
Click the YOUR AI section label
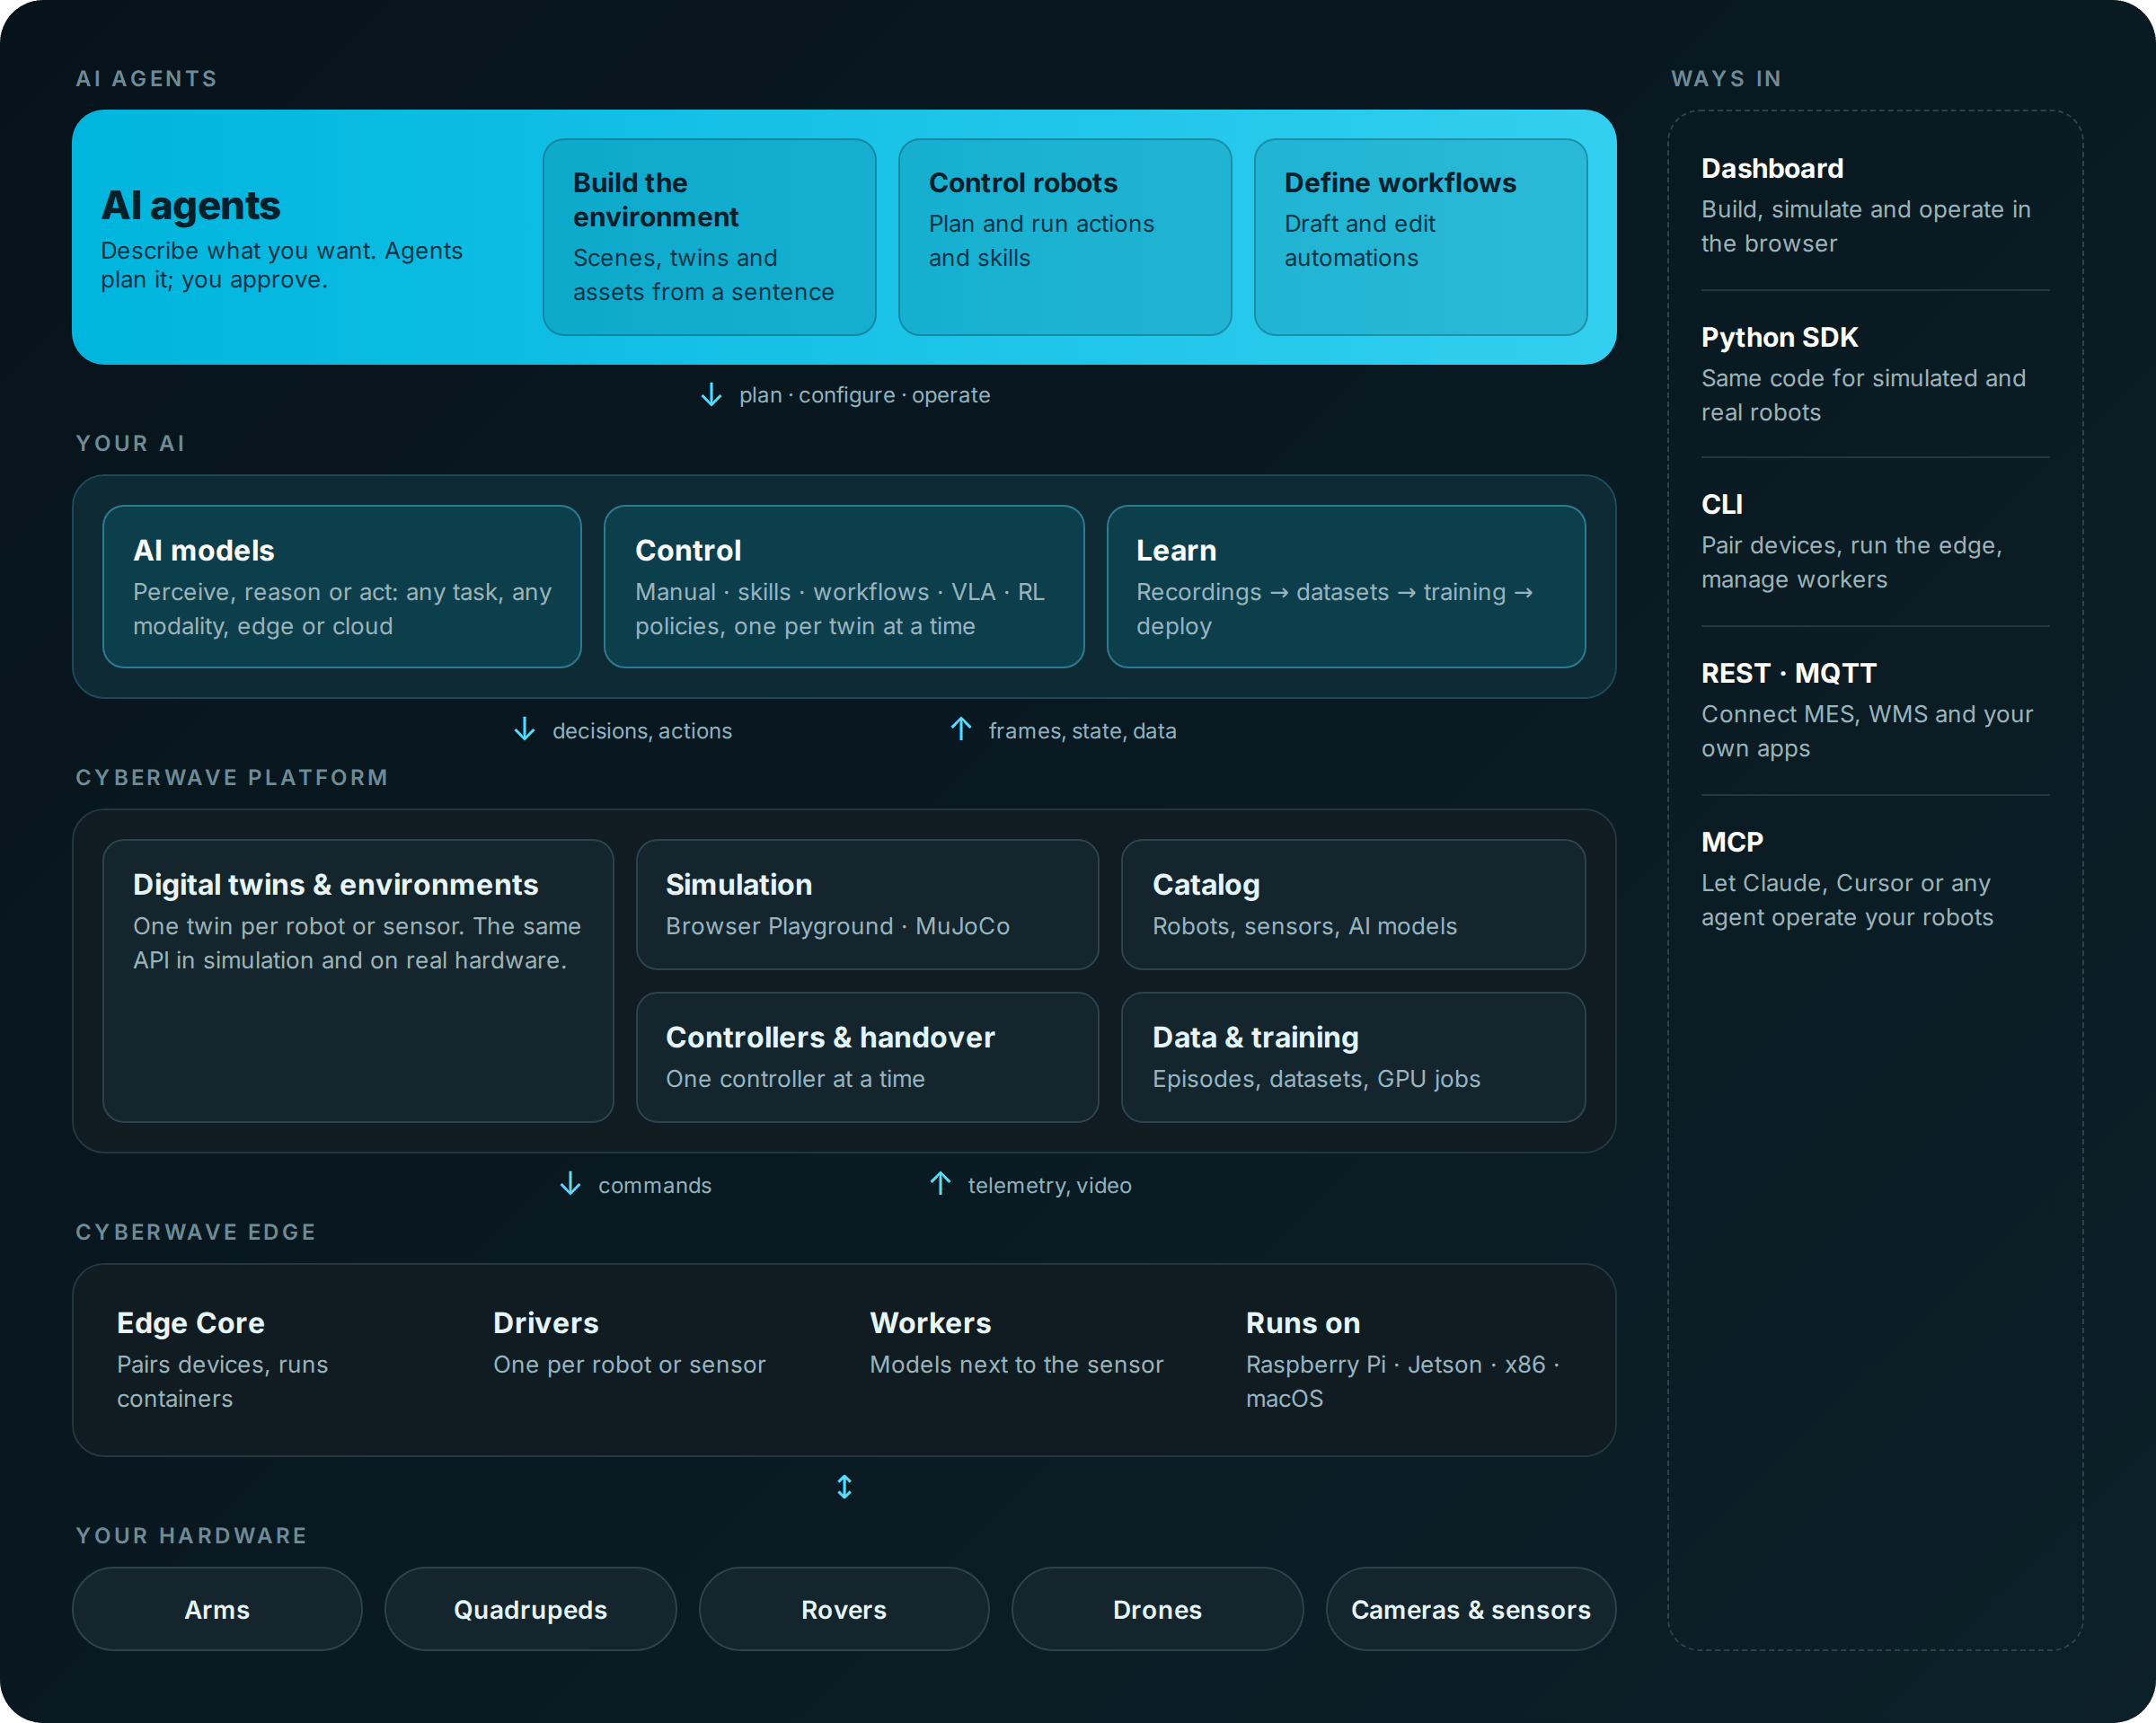(x=131, y=443)
